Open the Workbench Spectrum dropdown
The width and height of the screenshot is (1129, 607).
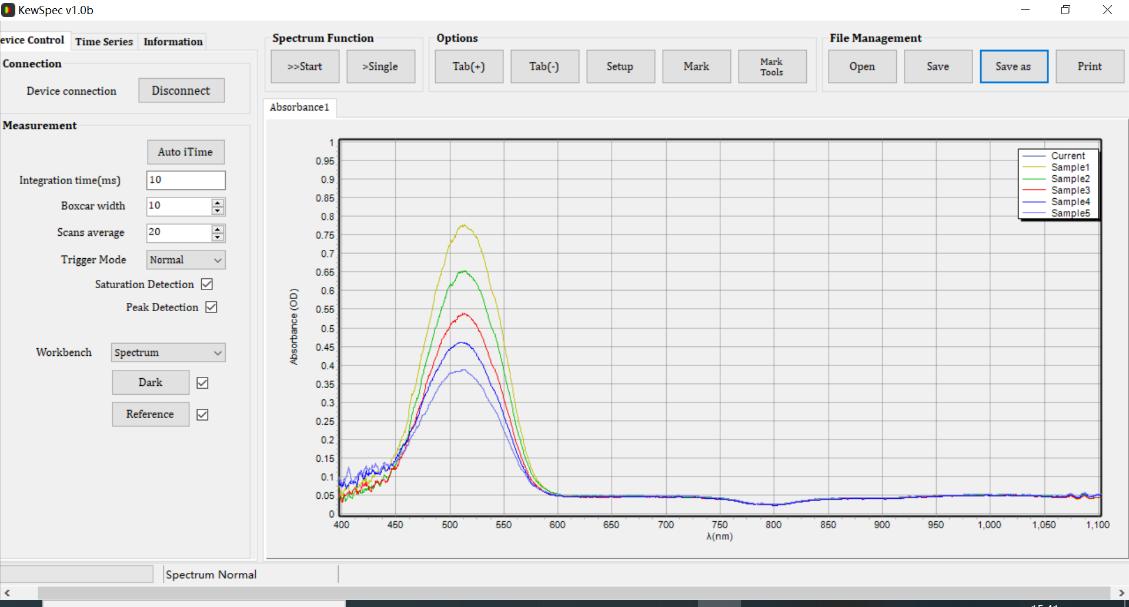168,353
